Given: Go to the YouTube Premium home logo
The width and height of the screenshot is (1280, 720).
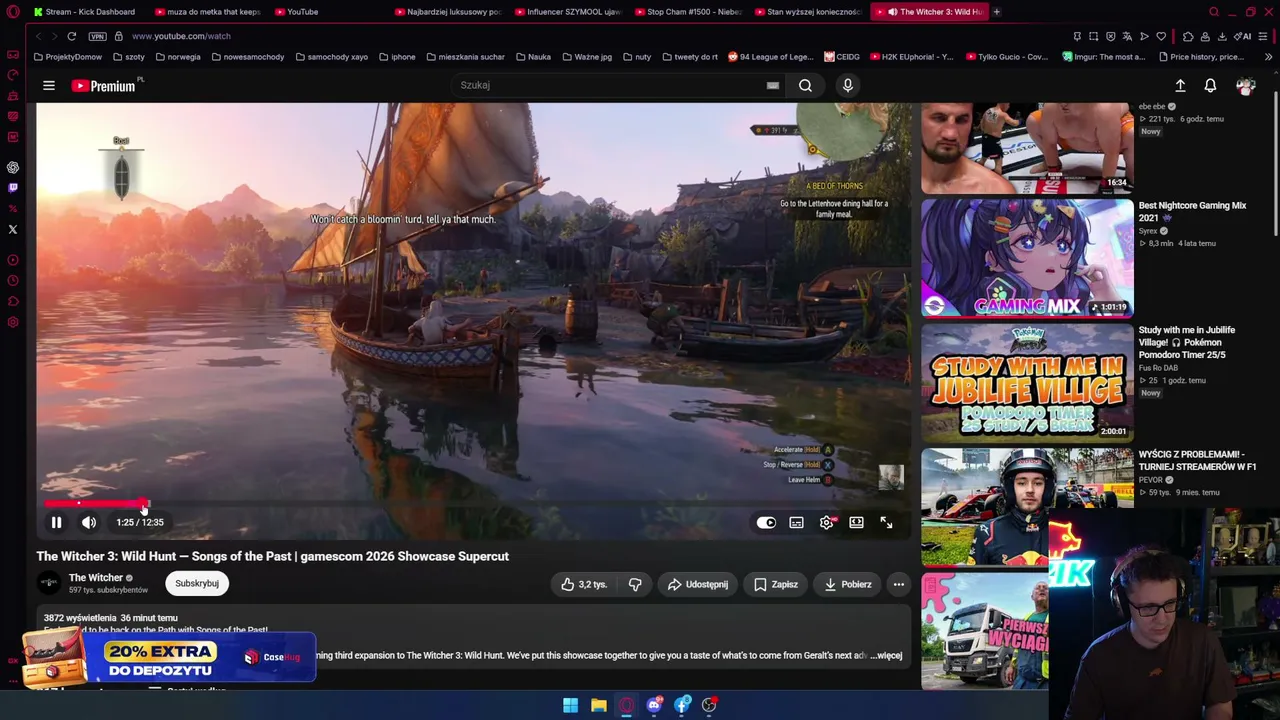Looking at the screenshot, I should 103,86.
